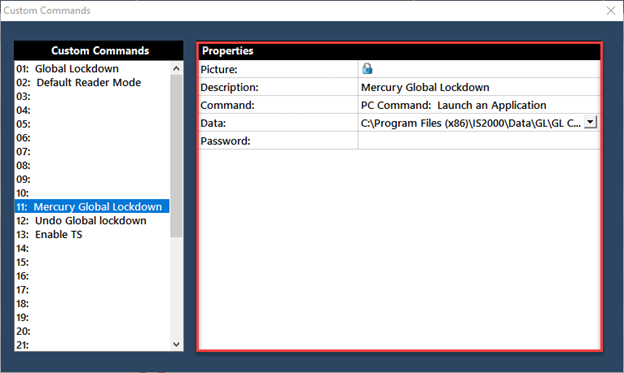Click the Custom Commands list header

(99, 51)
